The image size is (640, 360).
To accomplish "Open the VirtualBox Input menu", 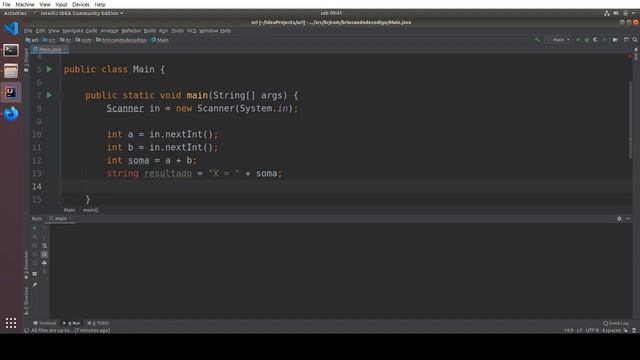I will [61, 4].
